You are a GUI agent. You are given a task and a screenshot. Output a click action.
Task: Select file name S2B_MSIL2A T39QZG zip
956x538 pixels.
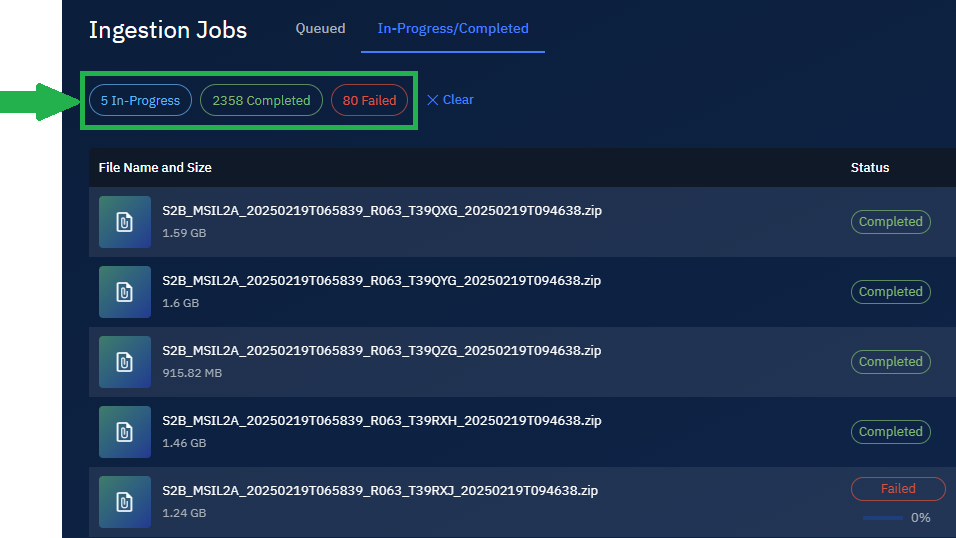[382, 351]
